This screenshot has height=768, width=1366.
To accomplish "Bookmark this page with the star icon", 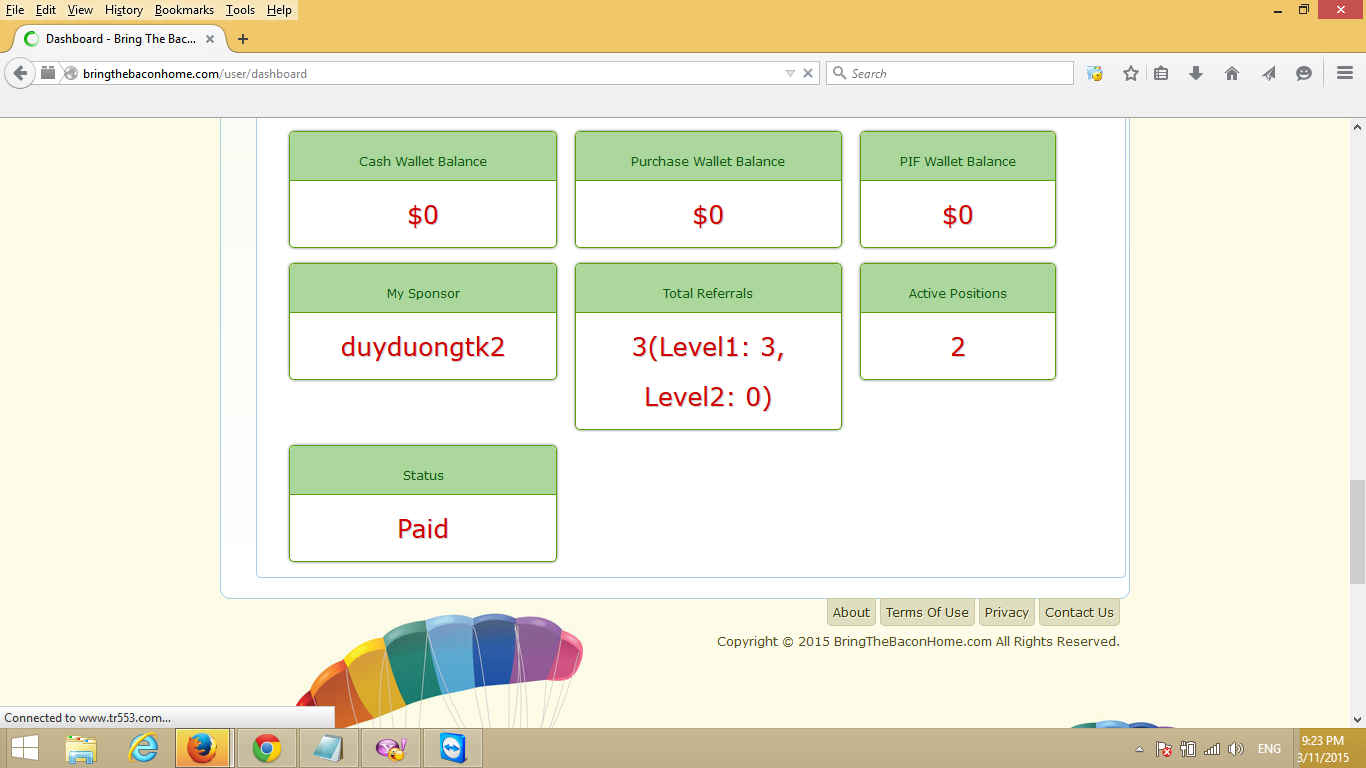I will tap(1131, 72).
